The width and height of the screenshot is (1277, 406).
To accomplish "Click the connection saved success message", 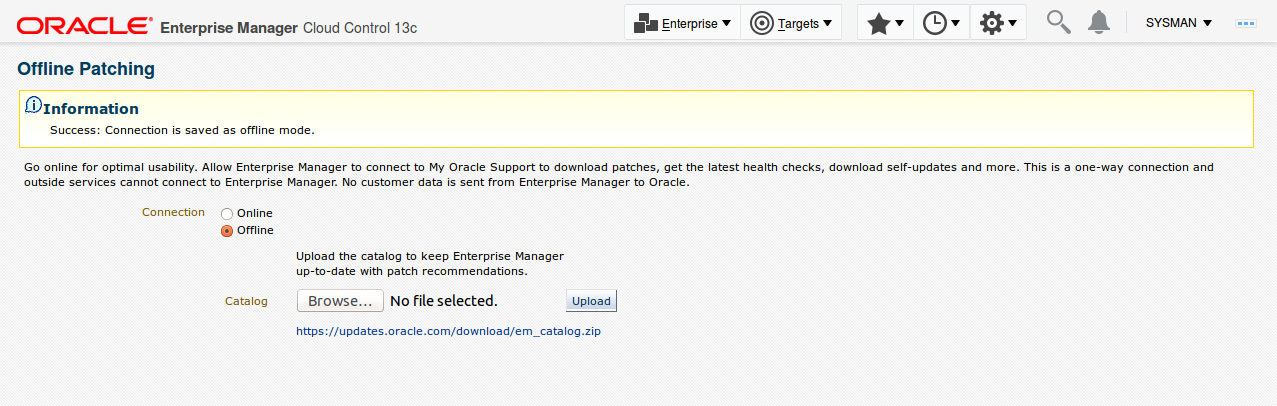I will click(x=182, y=130).
